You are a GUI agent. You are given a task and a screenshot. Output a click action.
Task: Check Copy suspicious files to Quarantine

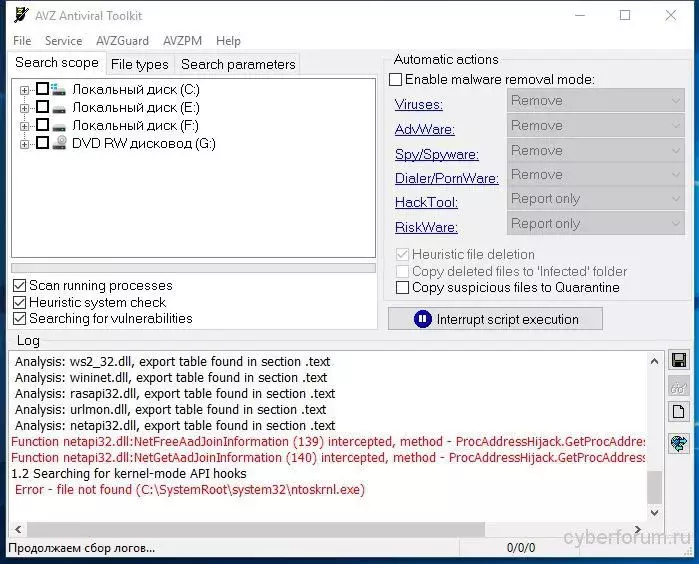(402, 288)
